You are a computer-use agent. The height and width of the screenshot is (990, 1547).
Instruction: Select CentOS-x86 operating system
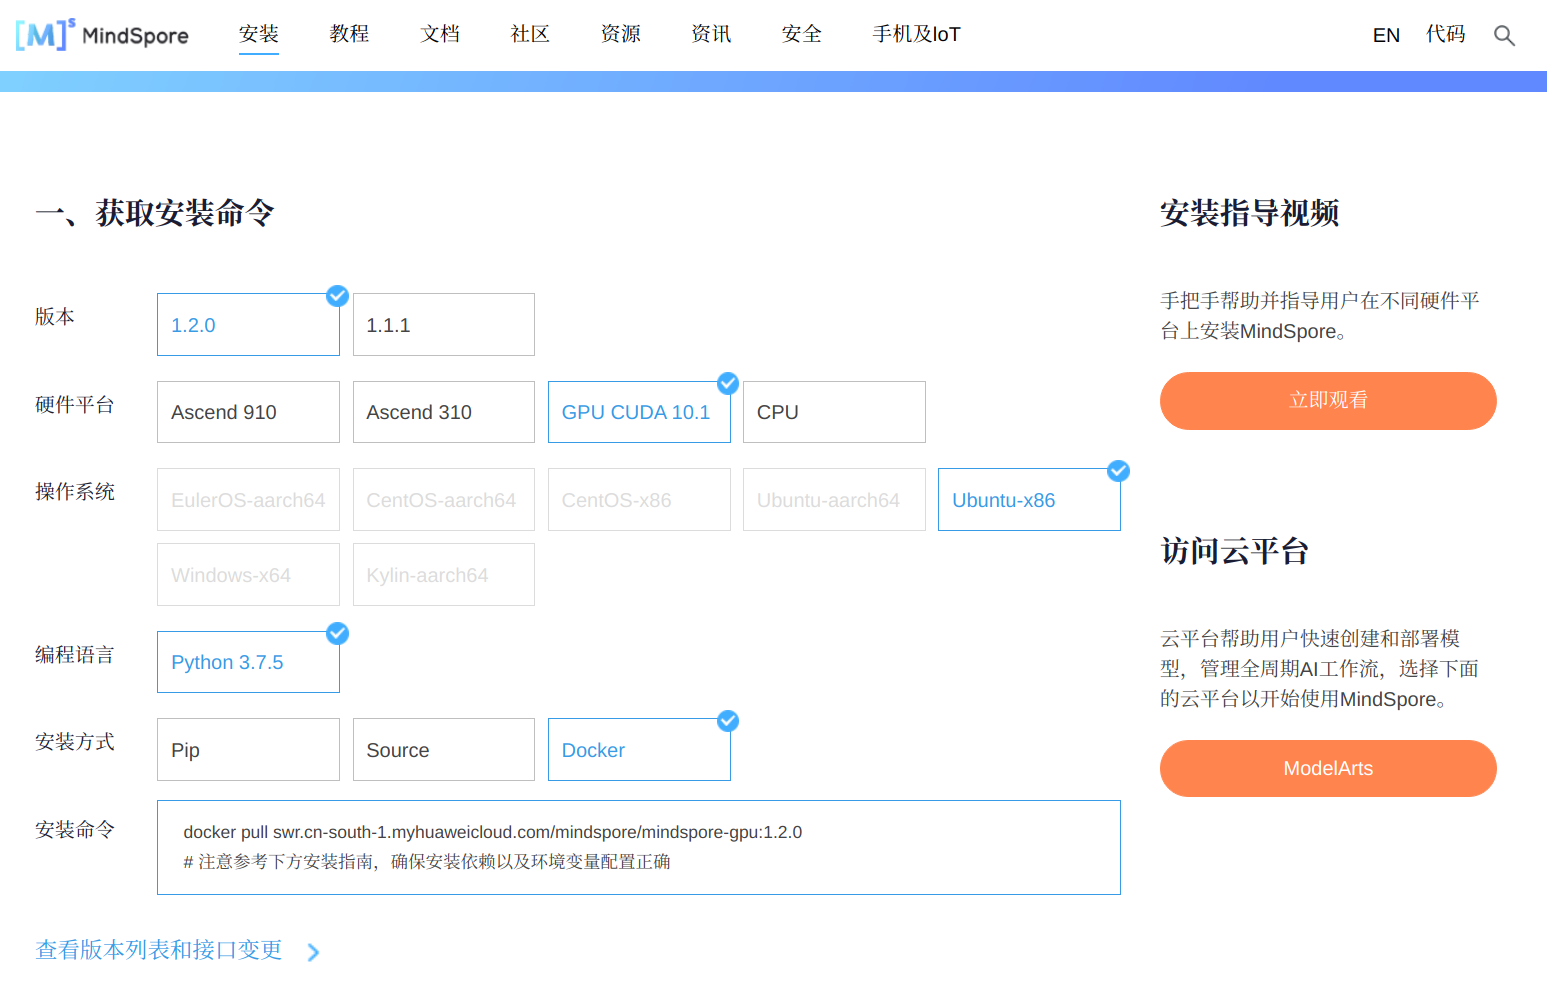639,500
